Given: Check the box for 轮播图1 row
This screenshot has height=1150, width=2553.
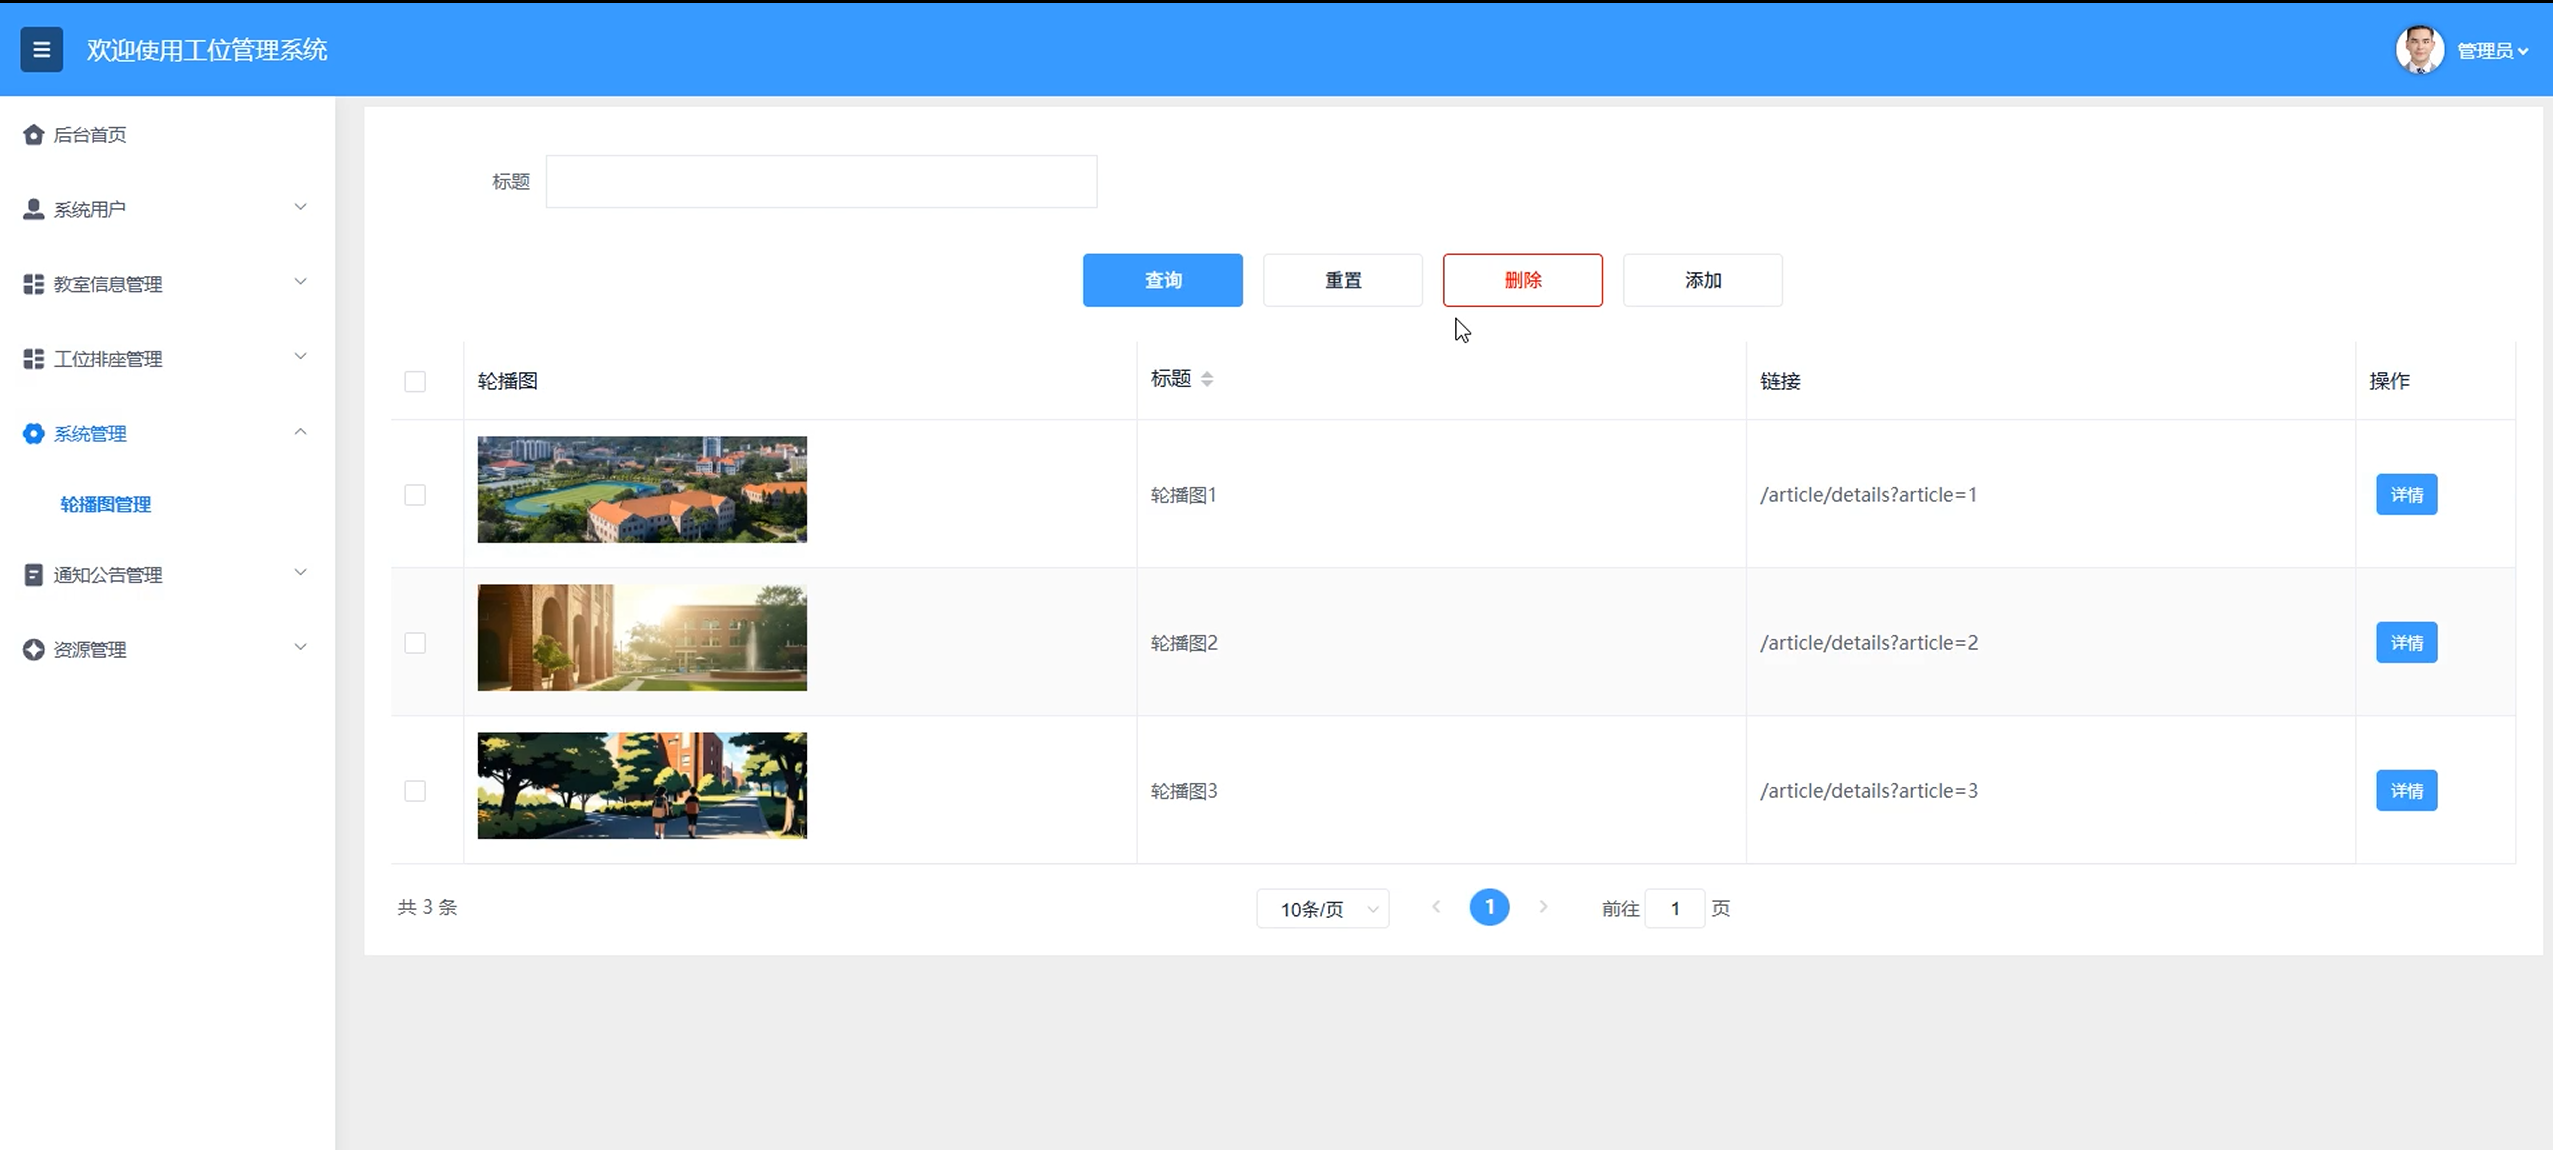Looking at the screenshot, I should point(415,495).
